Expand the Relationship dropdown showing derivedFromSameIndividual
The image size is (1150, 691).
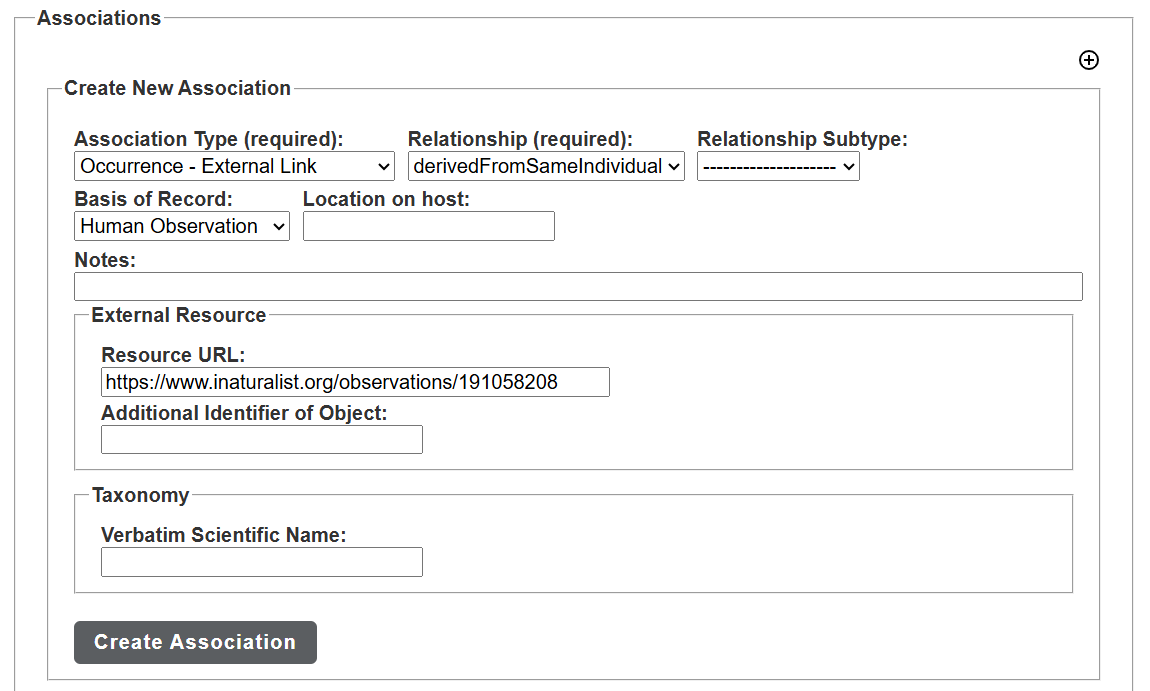point(546,166)
